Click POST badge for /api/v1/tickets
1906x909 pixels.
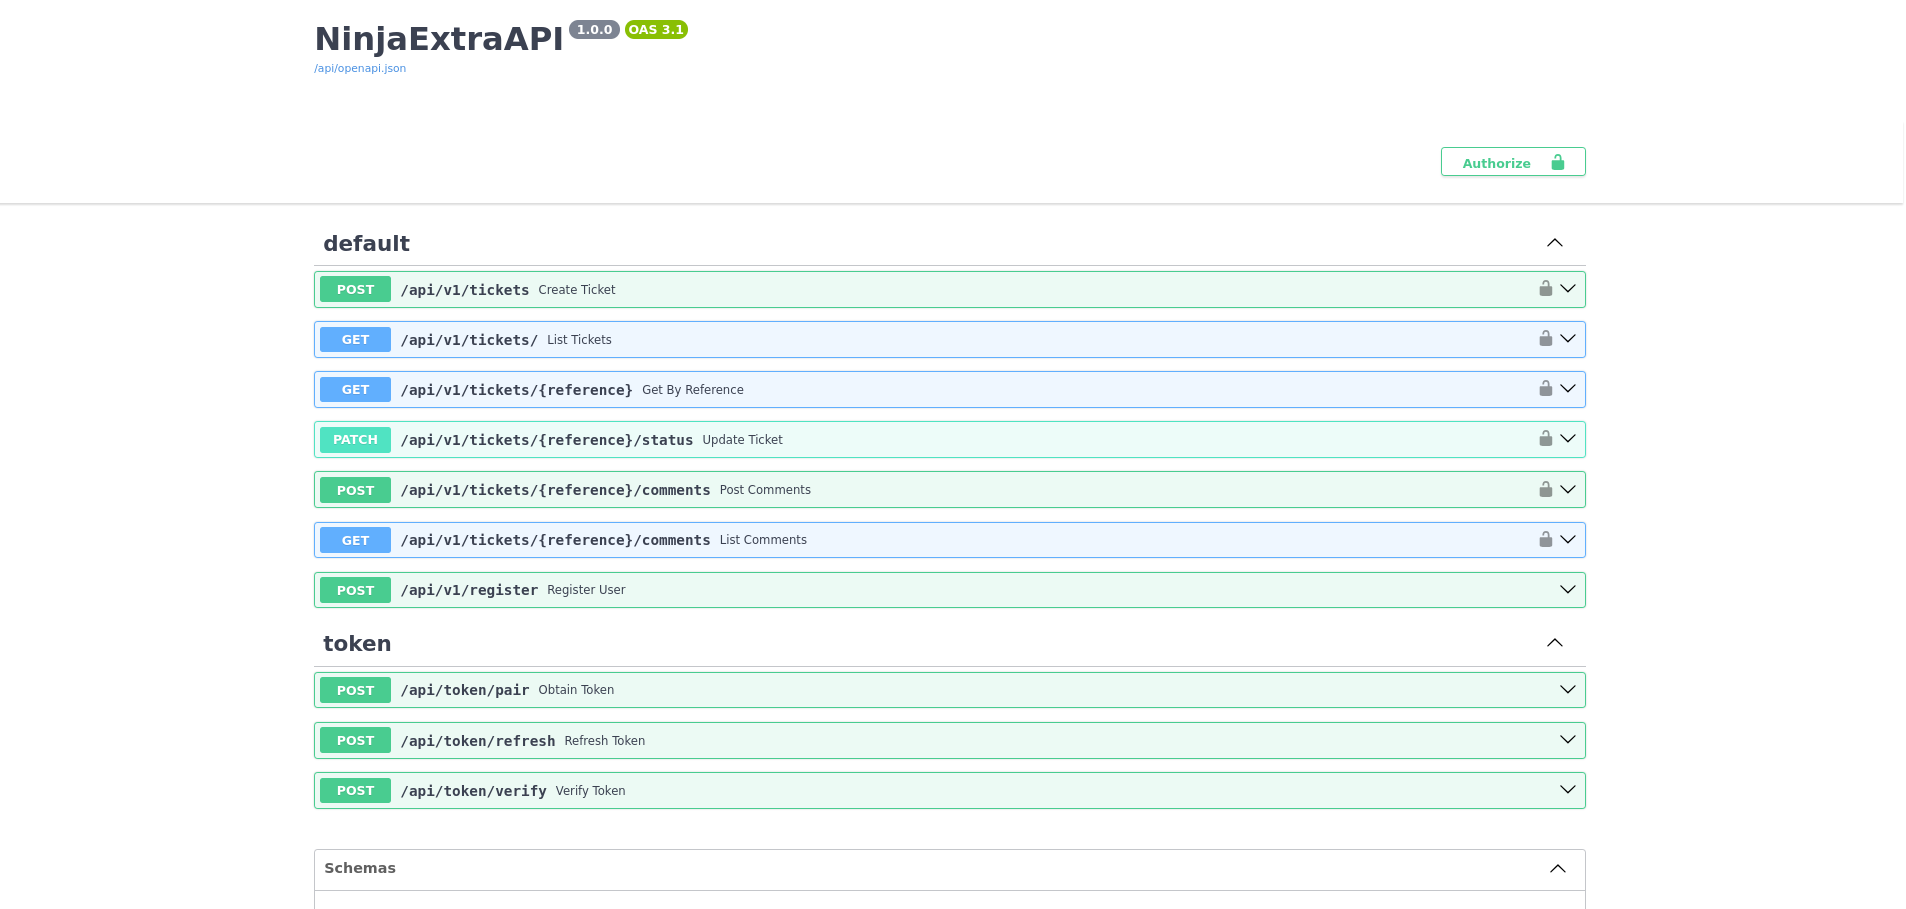coord(355,289)
